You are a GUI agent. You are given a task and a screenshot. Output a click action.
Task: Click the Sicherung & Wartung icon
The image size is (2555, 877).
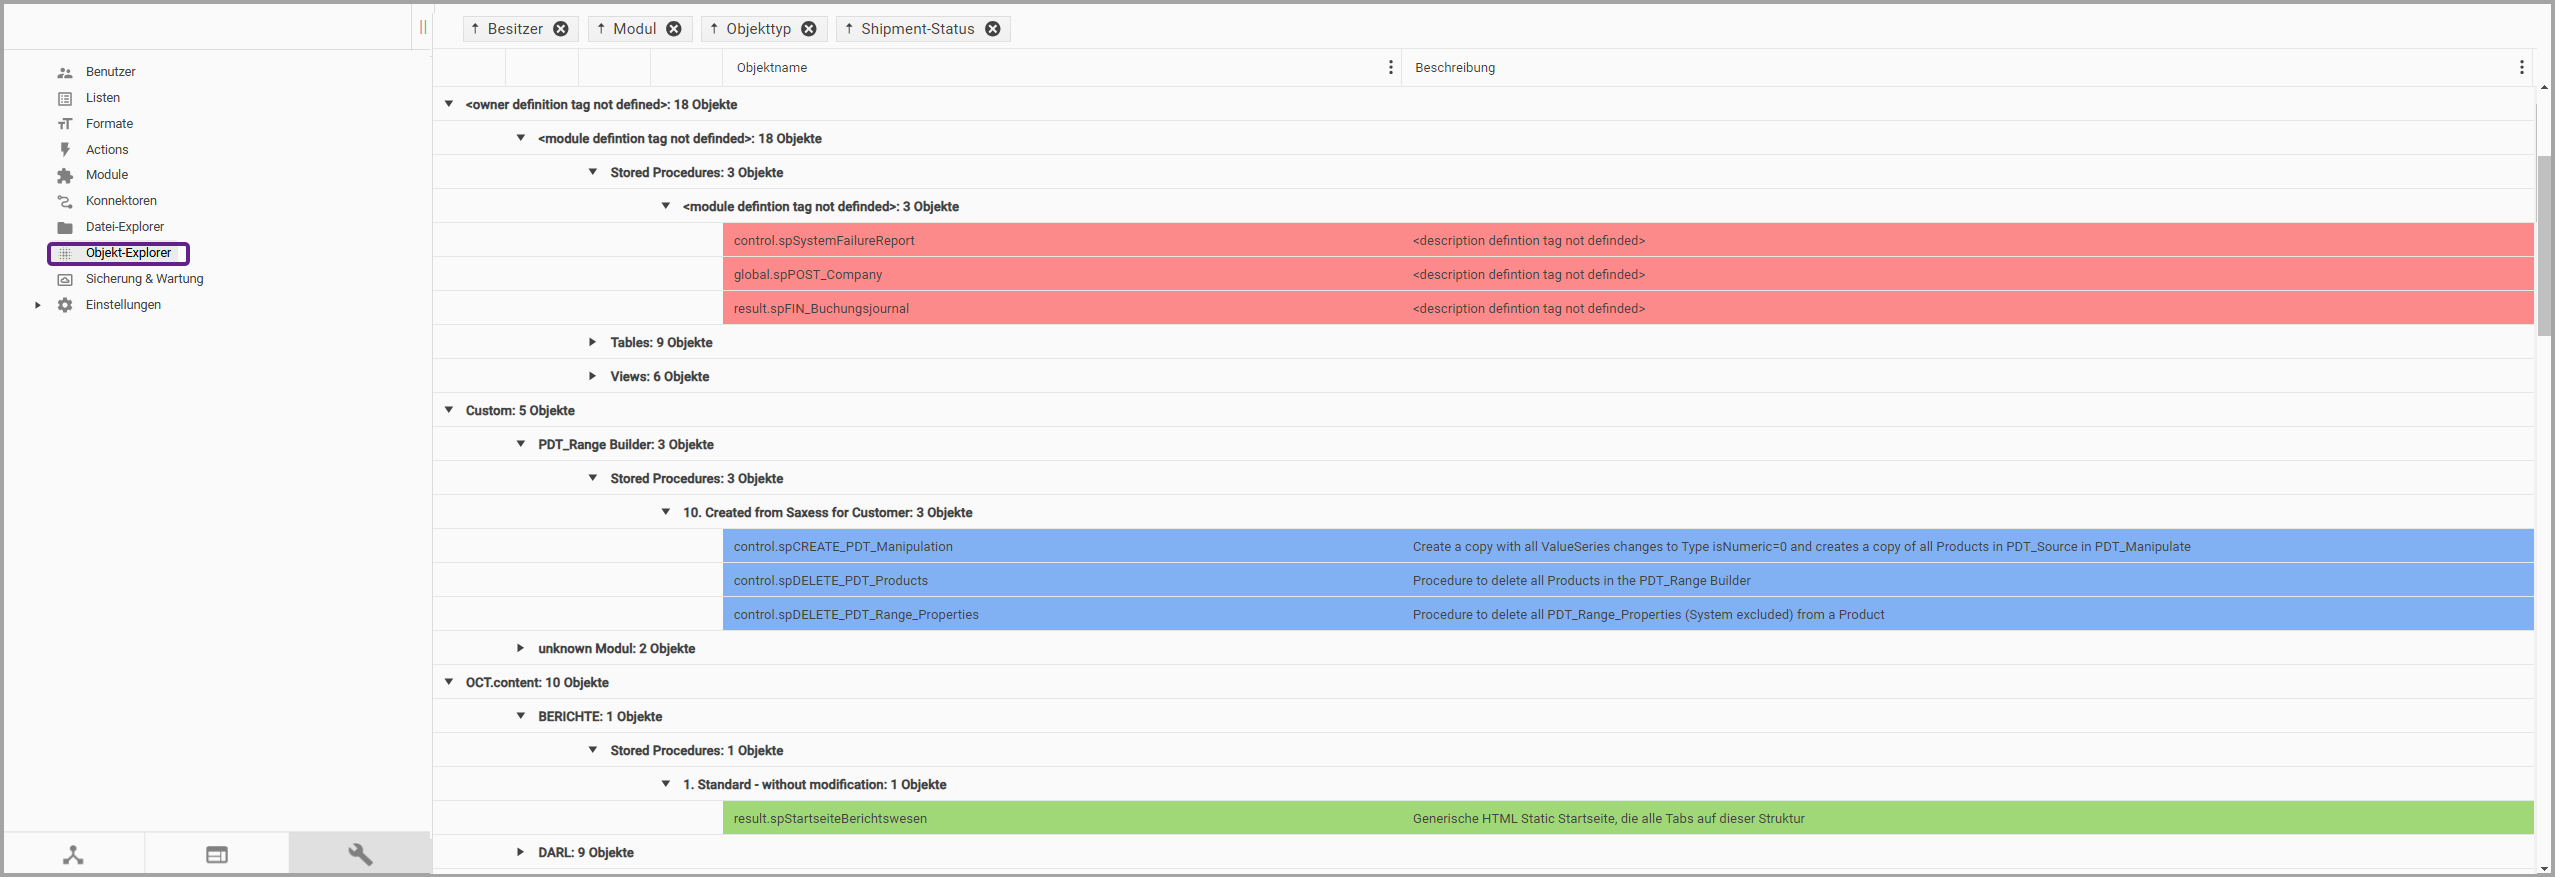(x=65, y=279)
